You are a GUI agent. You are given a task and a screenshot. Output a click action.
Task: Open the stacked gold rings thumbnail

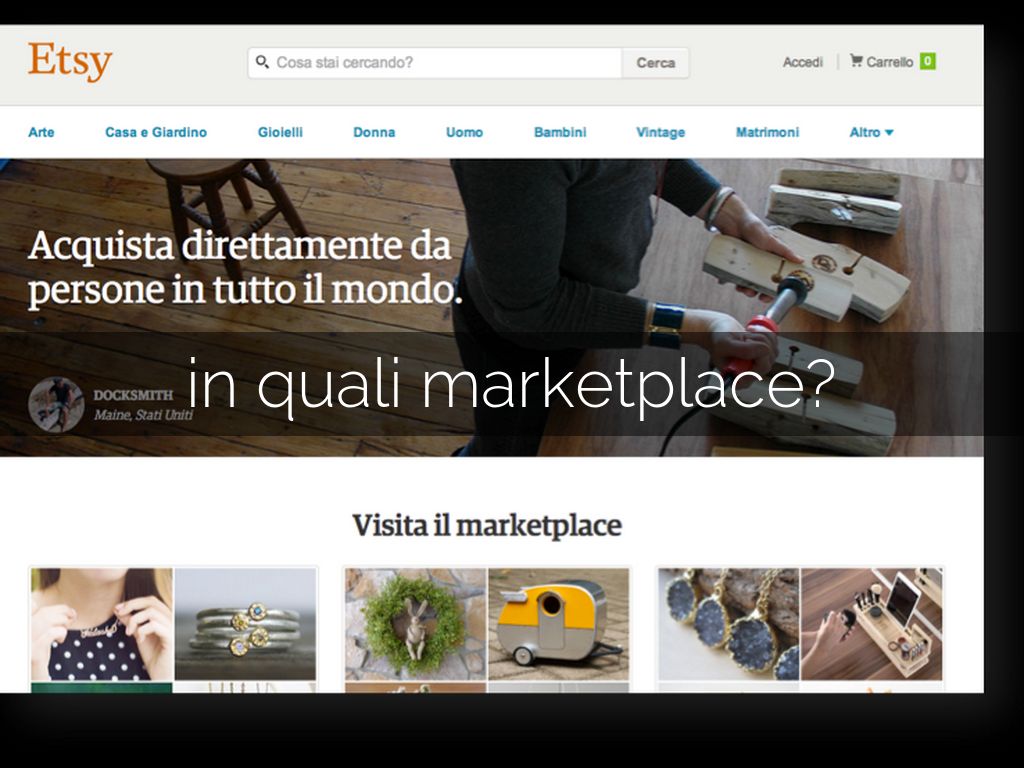tap(246, 624)
